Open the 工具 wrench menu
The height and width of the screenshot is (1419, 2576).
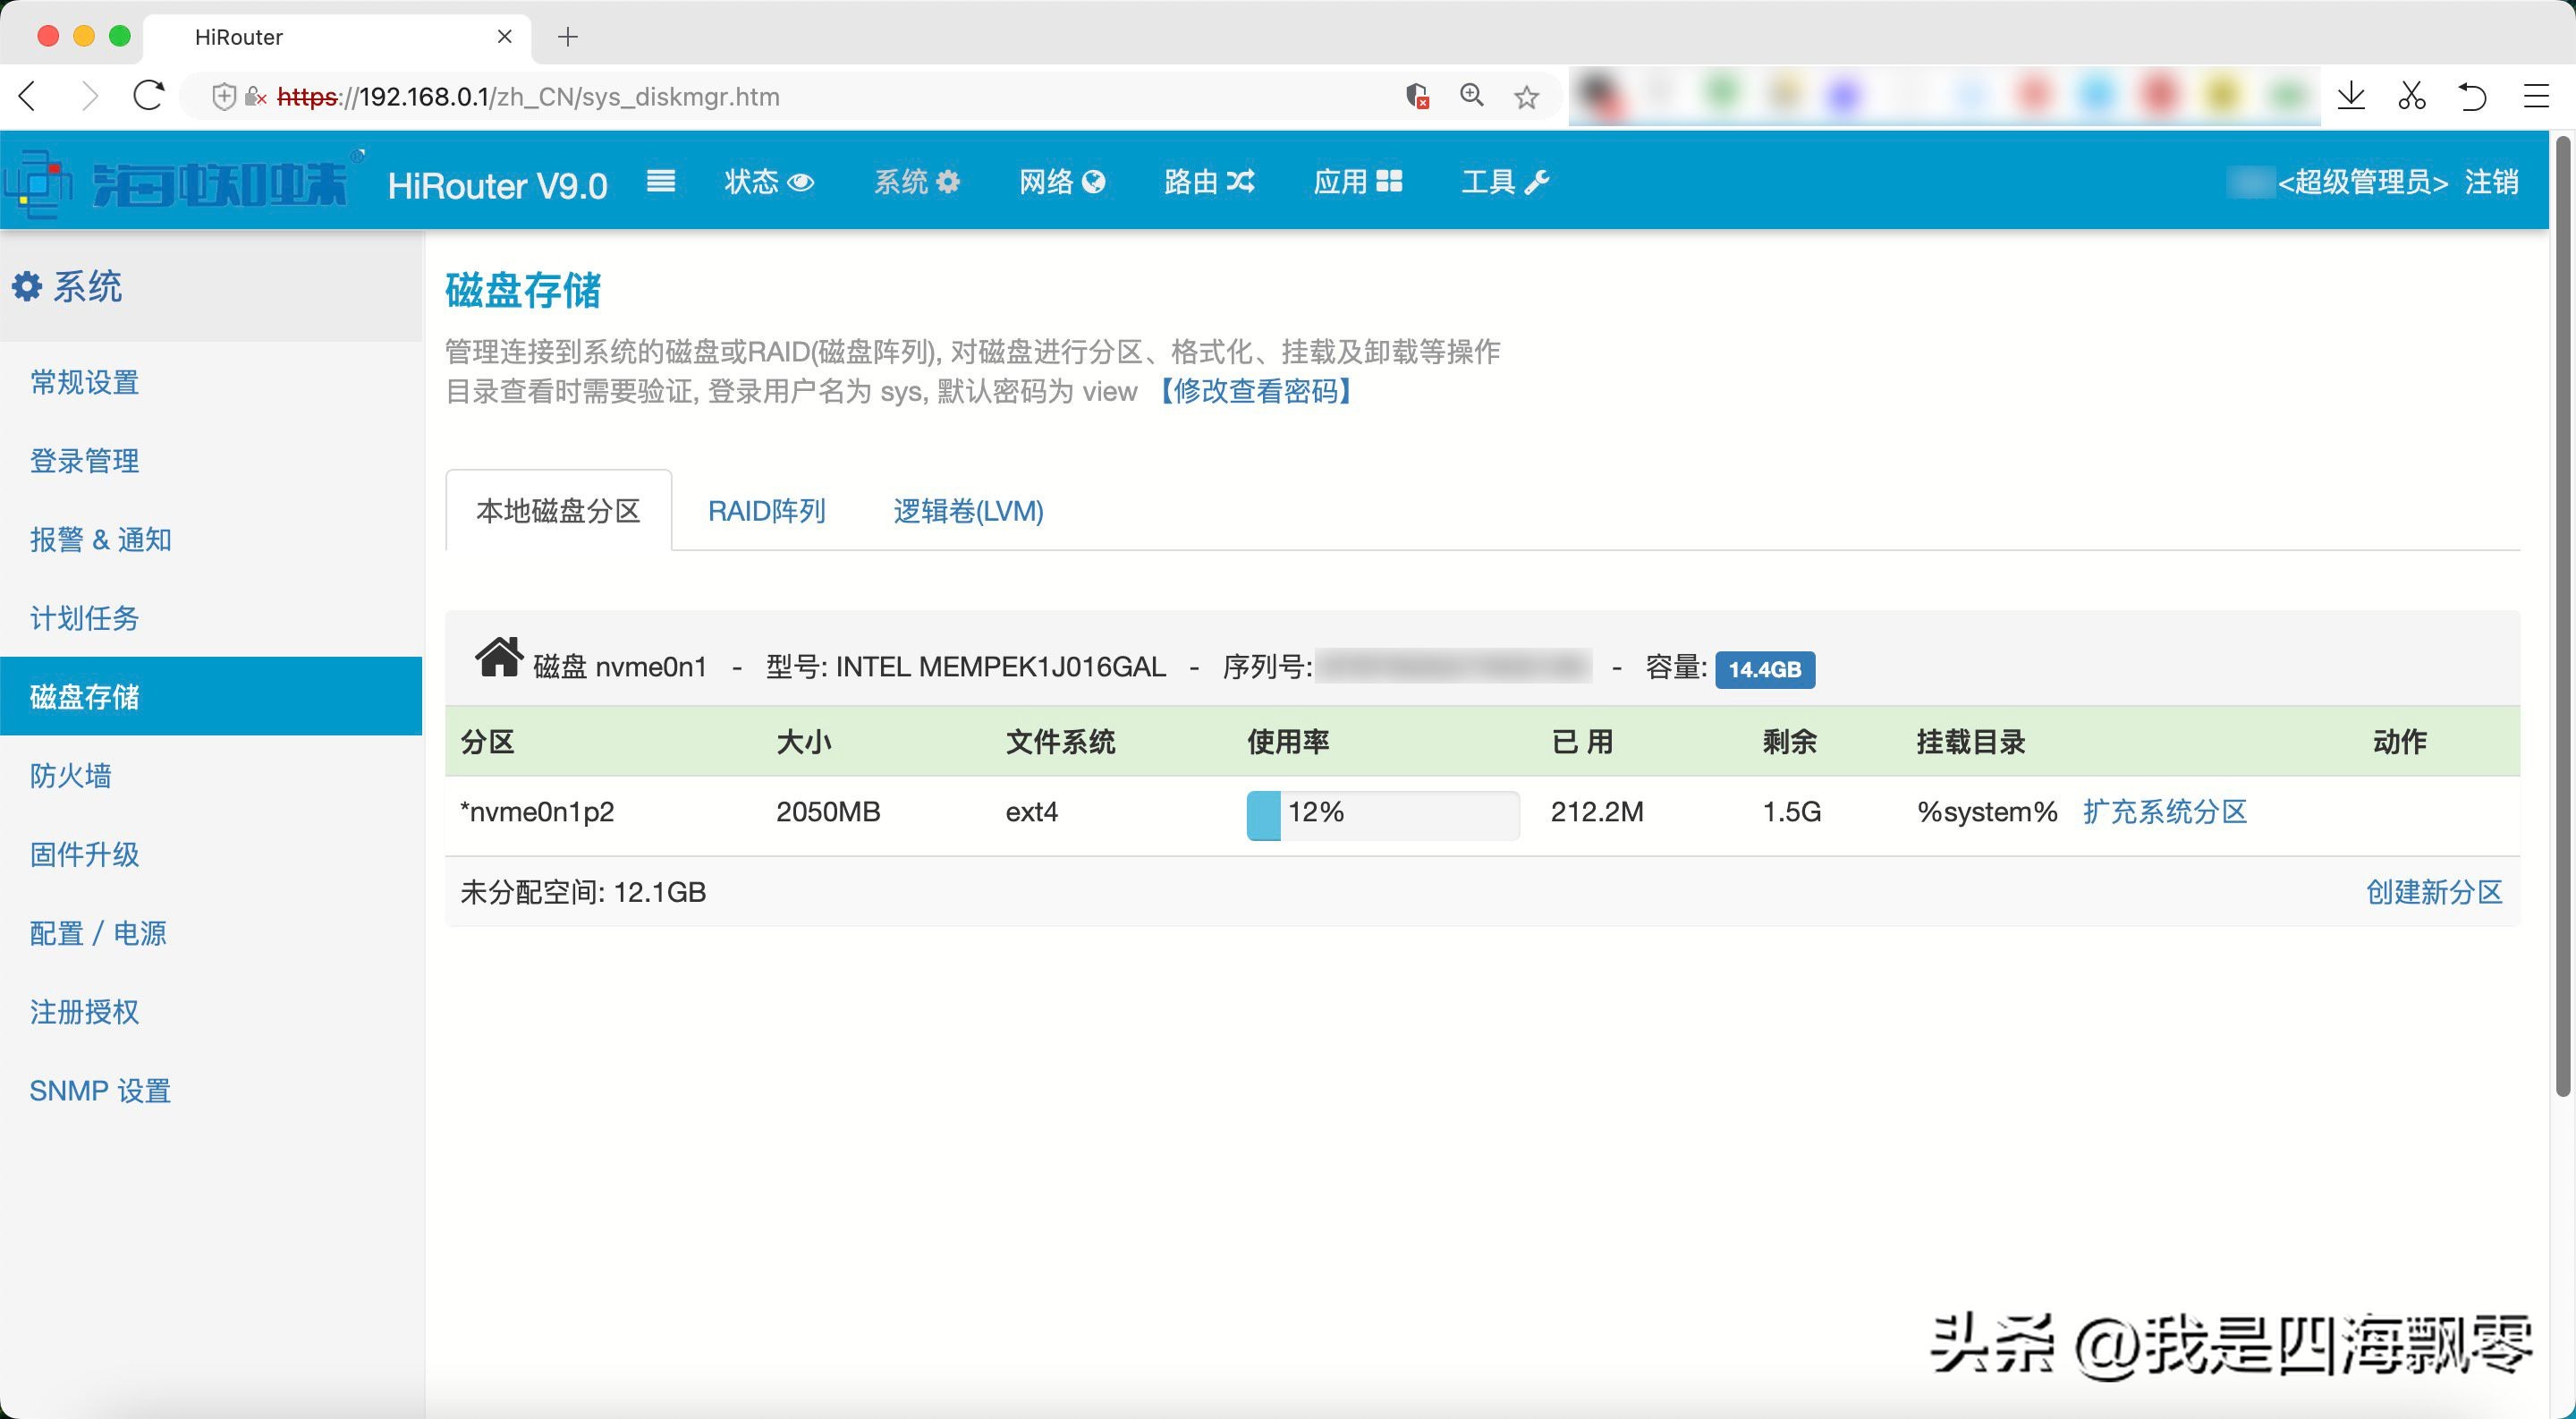[x=1504, y=182]
